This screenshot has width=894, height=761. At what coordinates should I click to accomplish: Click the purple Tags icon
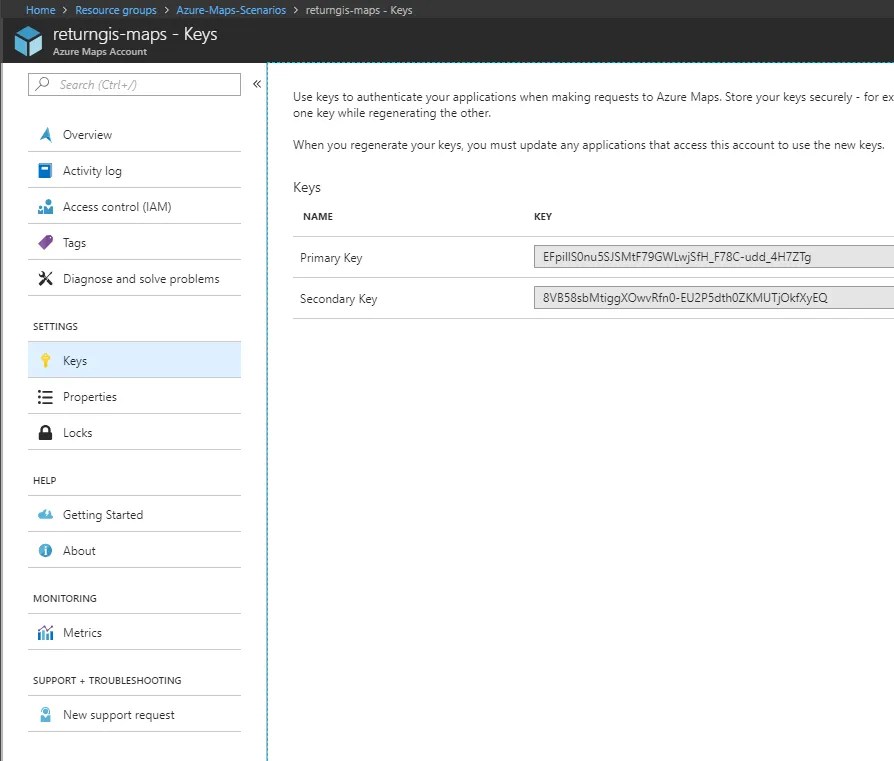[46, 242]
